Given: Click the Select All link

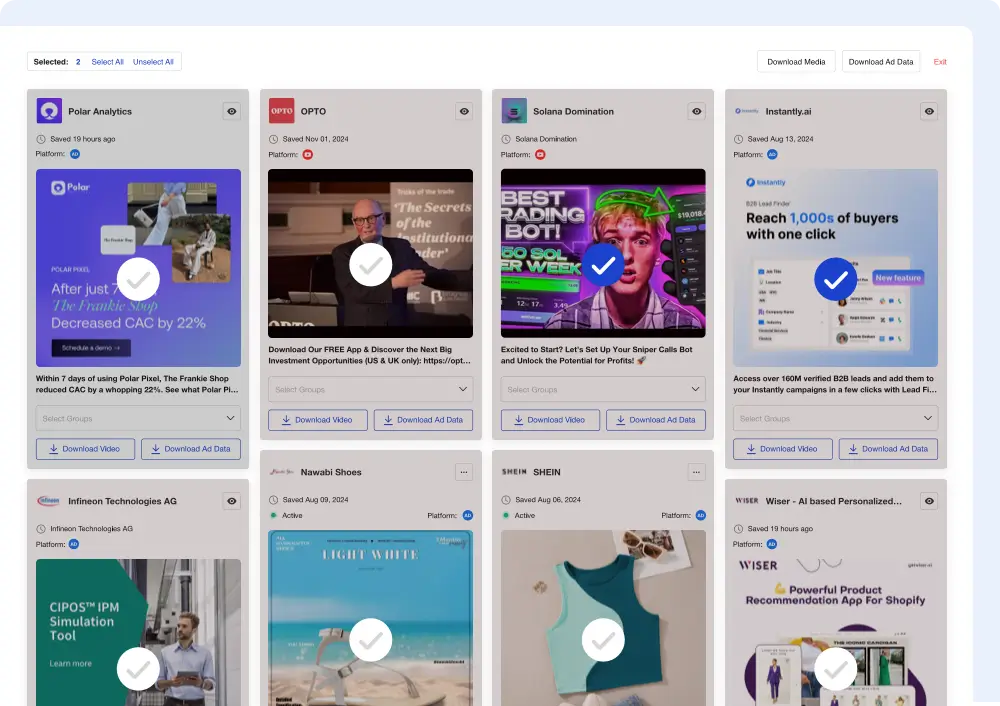Looking at the screenshot, I should tap(107, 61).
